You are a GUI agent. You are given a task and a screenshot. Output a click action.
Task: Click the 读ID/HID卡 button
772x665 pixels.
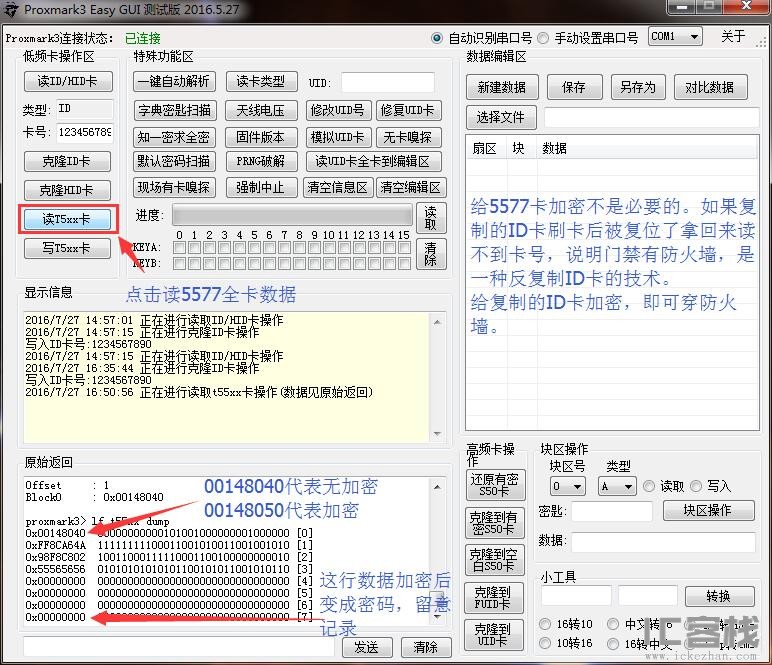pyautogui.click(x=68, y=81)
